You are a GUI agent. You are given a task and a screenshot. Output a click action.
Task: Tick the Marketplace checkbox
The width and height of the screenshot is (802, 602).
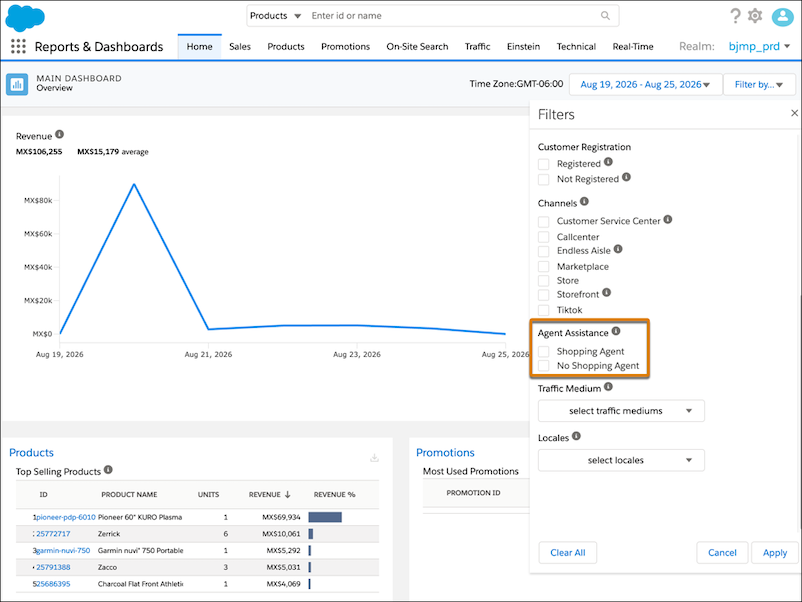tap(544, 267)
